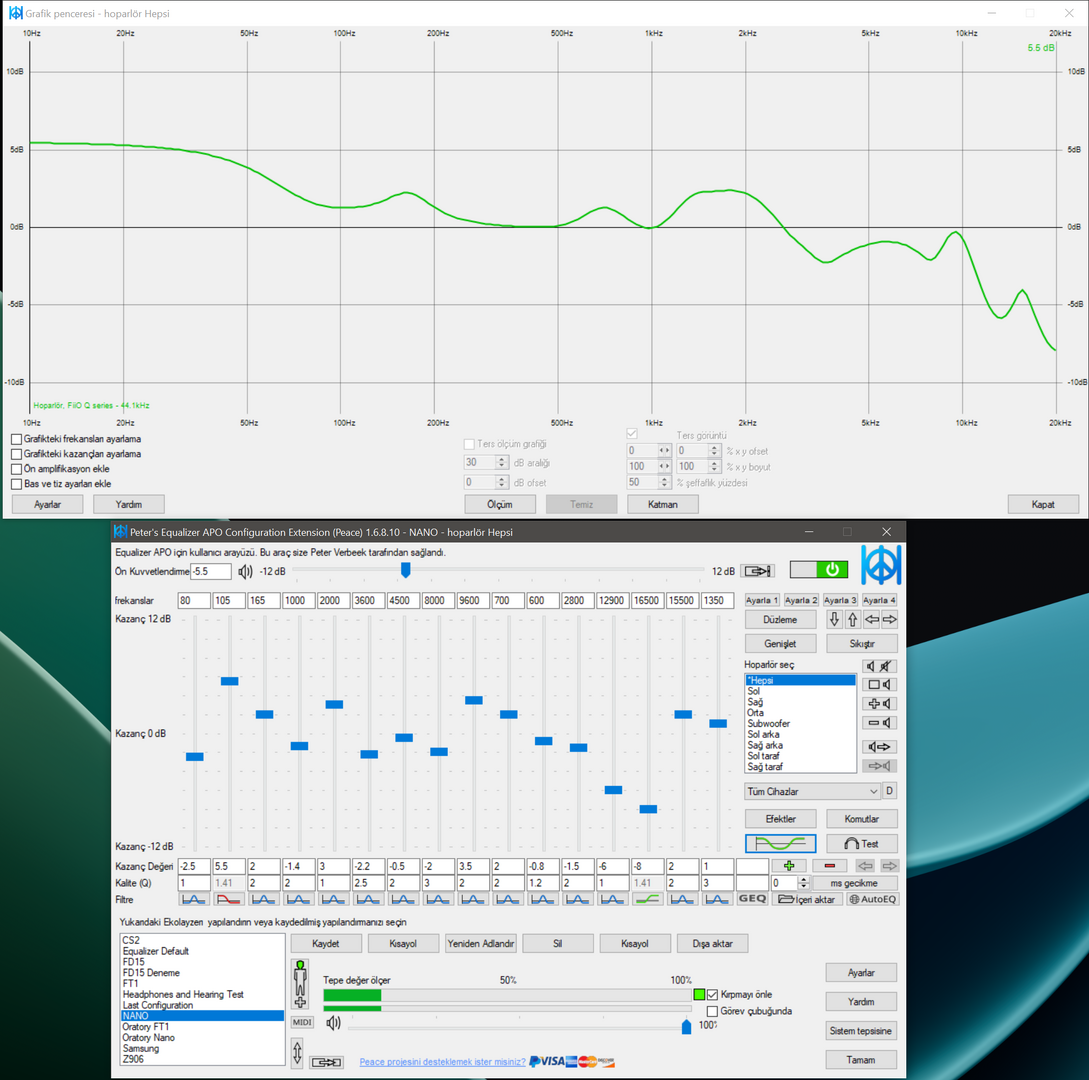Check Görev çubuğunda checkbox

(x=712, y=1011)
